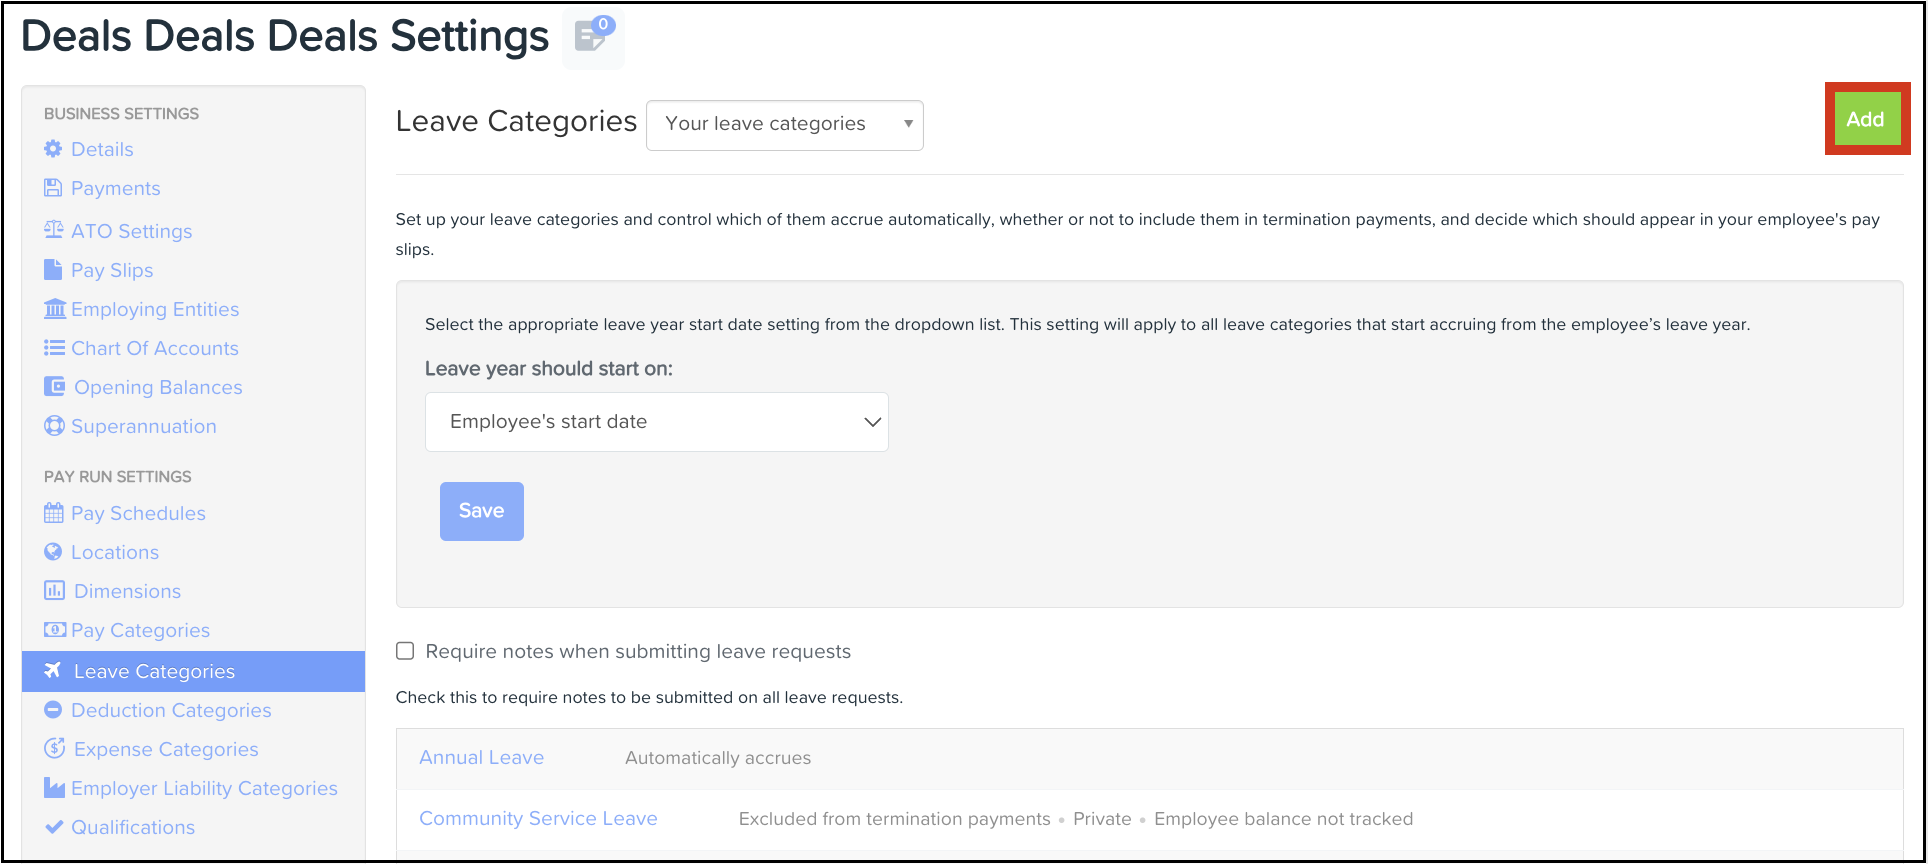Open the Annual Leave category
Image resolution: width=1928 pixels, height=864 pixels.
pos(481,758)
